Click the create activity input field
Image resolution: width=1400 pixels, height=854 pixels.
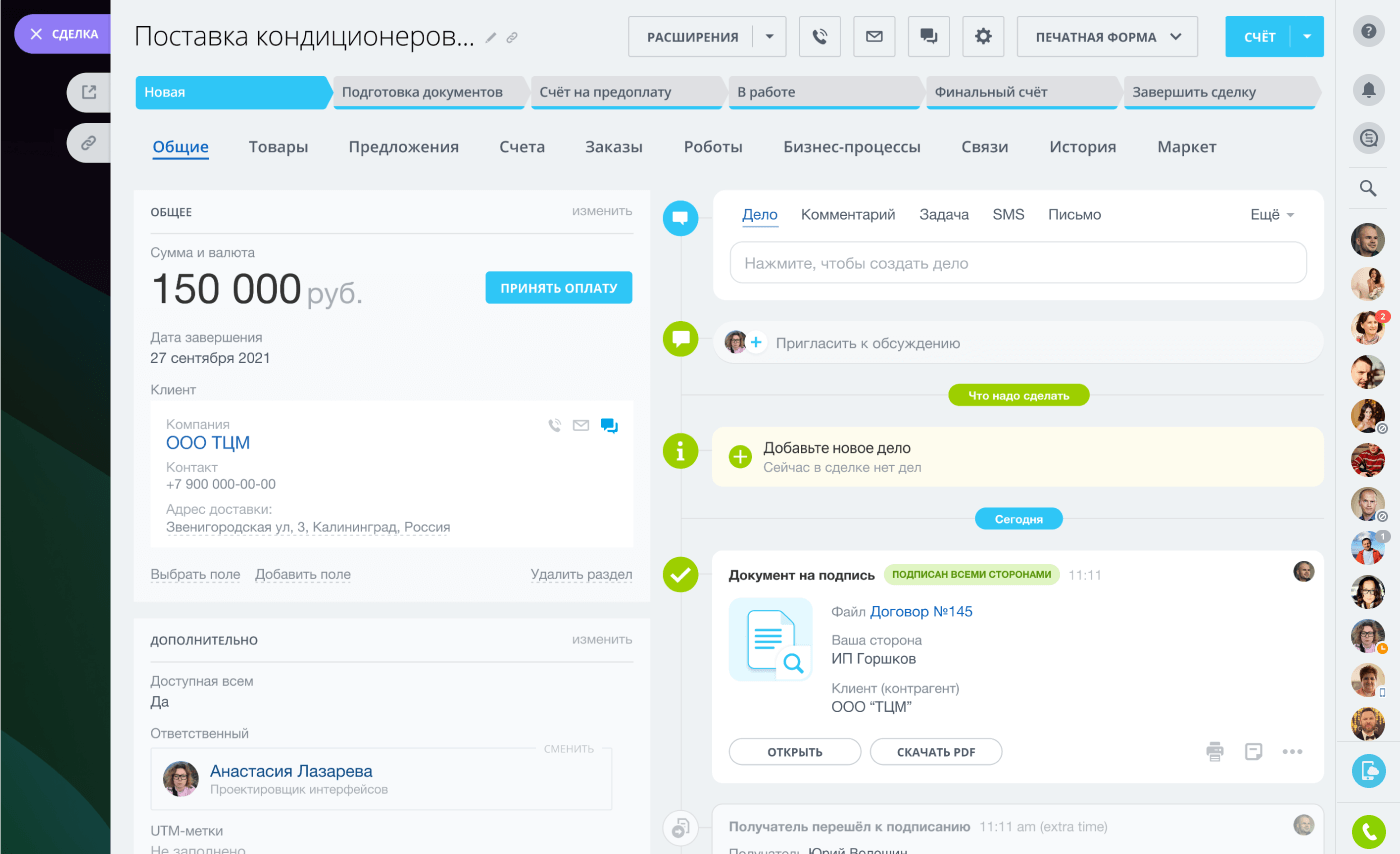[1017, 263]
